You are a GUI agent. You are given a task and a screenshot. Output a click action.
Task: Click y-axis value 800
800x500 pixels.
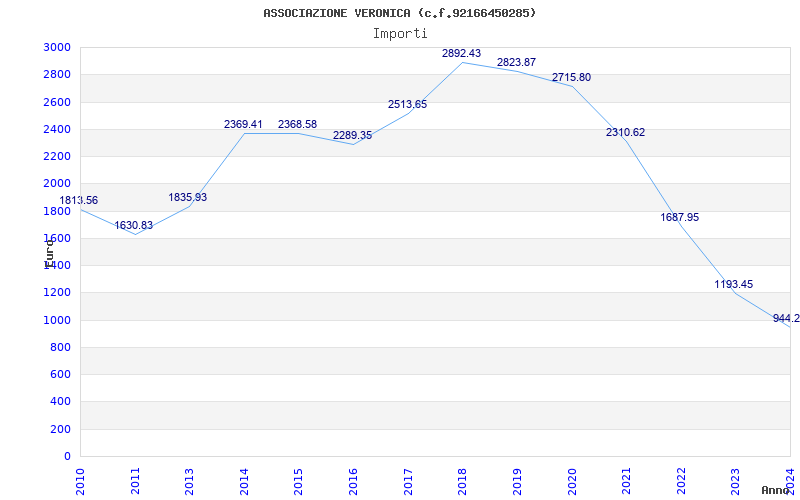pyautogui.click(x=60, y=347)
